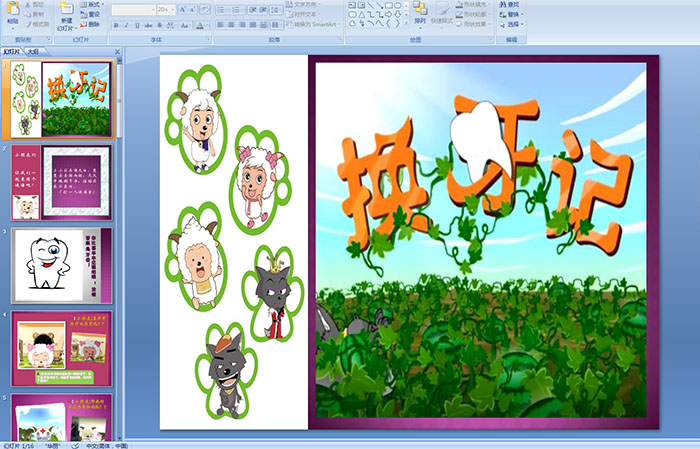This screenshot has width=700, height=449.
Task: Click the 查找 Find button
Action: (510, 4)
